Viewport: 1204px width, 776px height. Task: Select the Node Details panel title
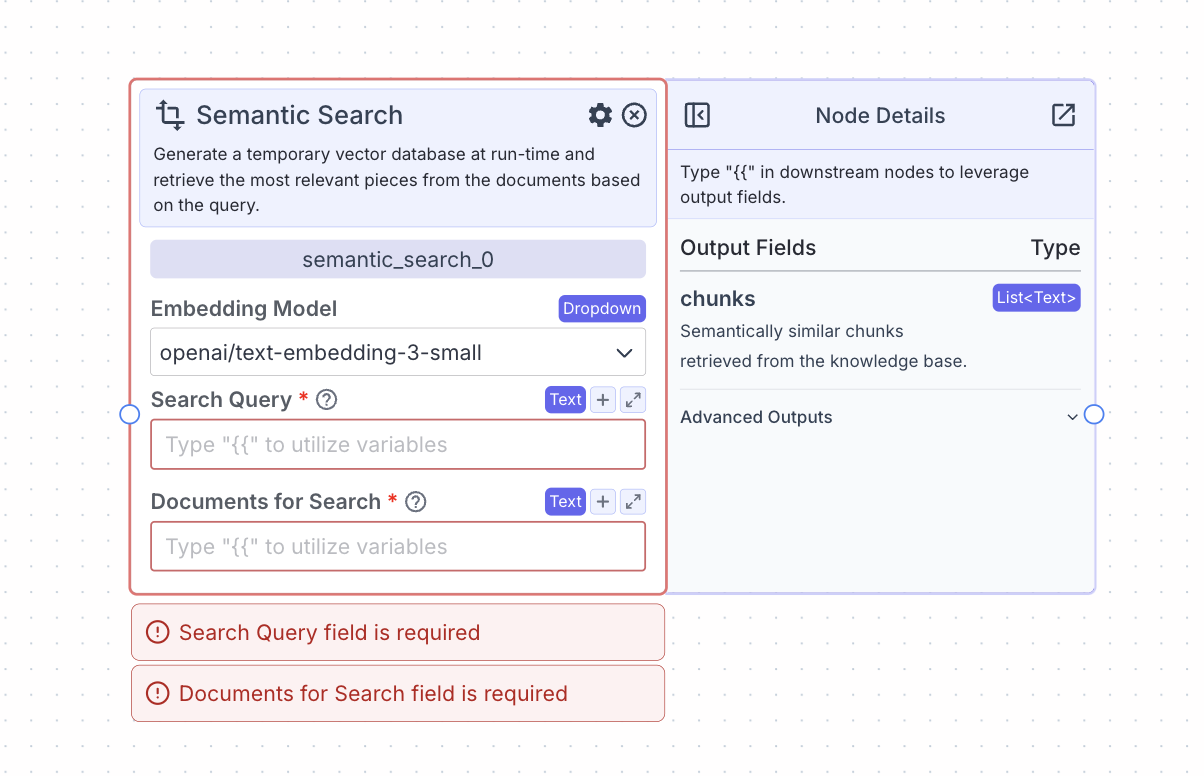pos(880,115)
